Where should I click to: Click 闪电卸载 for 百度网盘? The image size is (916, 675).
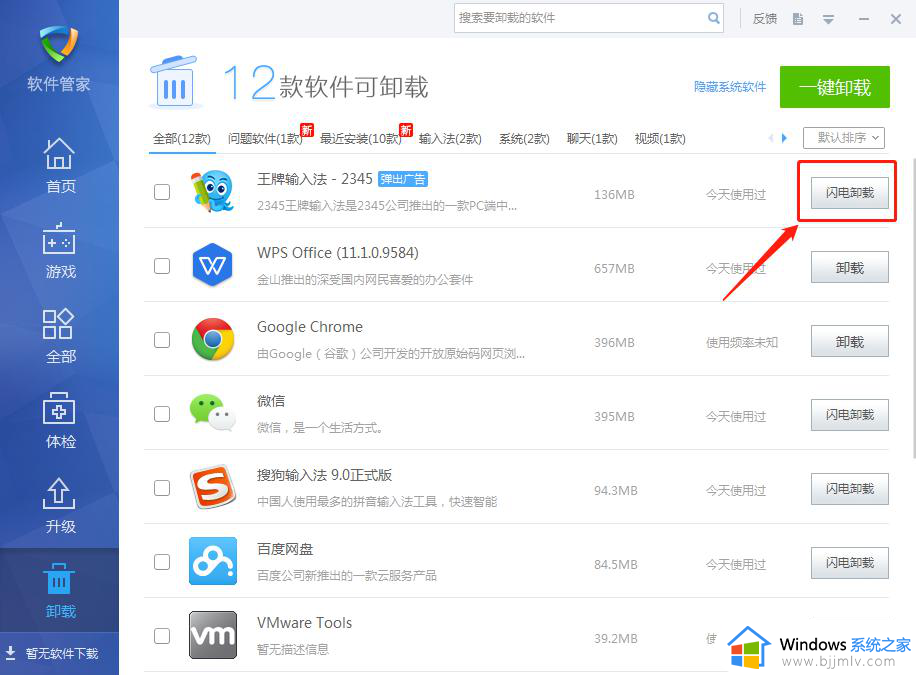[849, 563]
